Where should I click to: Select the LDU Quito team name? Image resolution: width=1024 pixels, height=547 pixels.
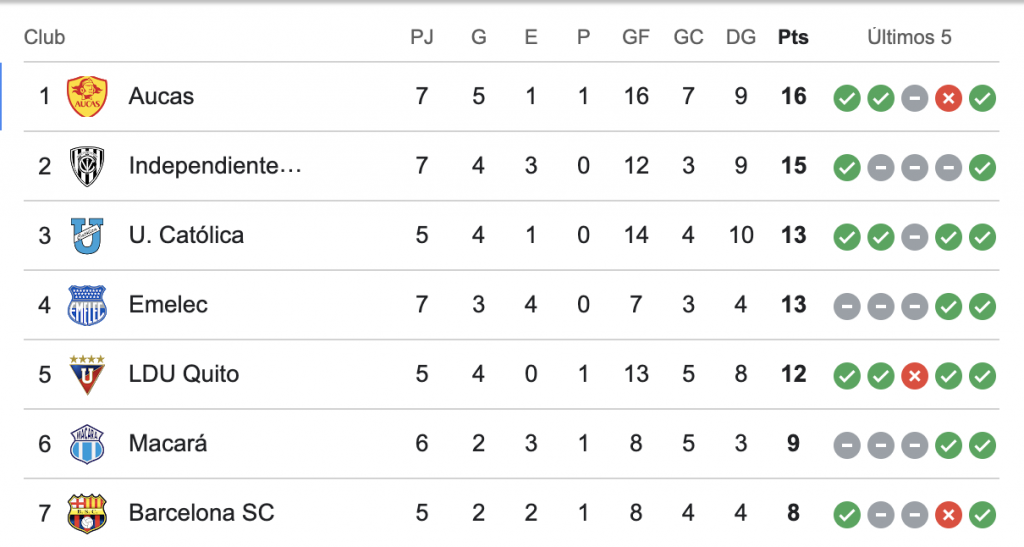(184, 374)
